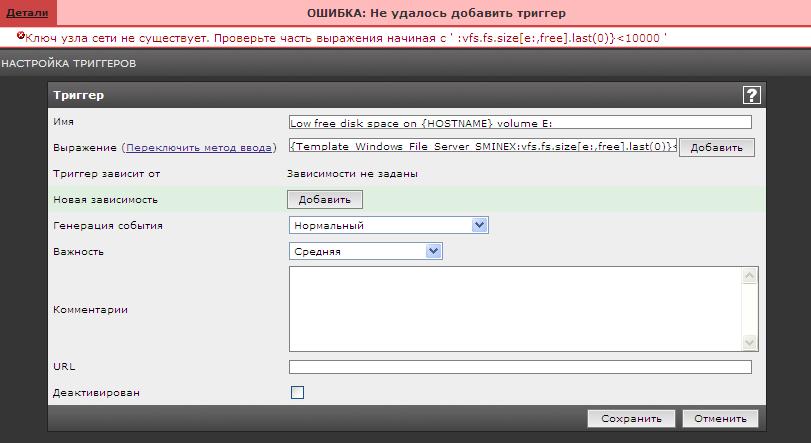Focus the Выражение expression field
The image size is (811, 443).
pos(483,146)
